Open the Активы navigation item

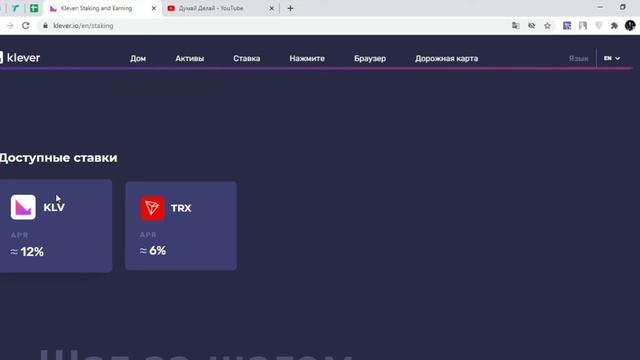click(189, 58)
